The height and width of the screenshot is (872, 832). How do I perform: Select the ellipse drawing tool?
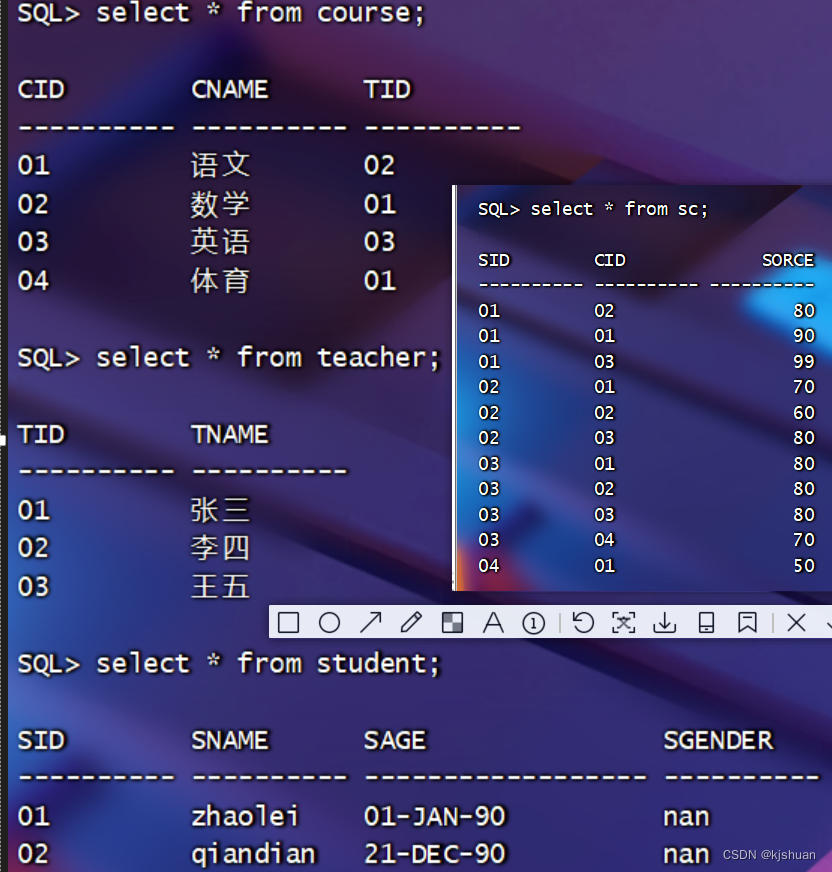[x=330, y=622]
